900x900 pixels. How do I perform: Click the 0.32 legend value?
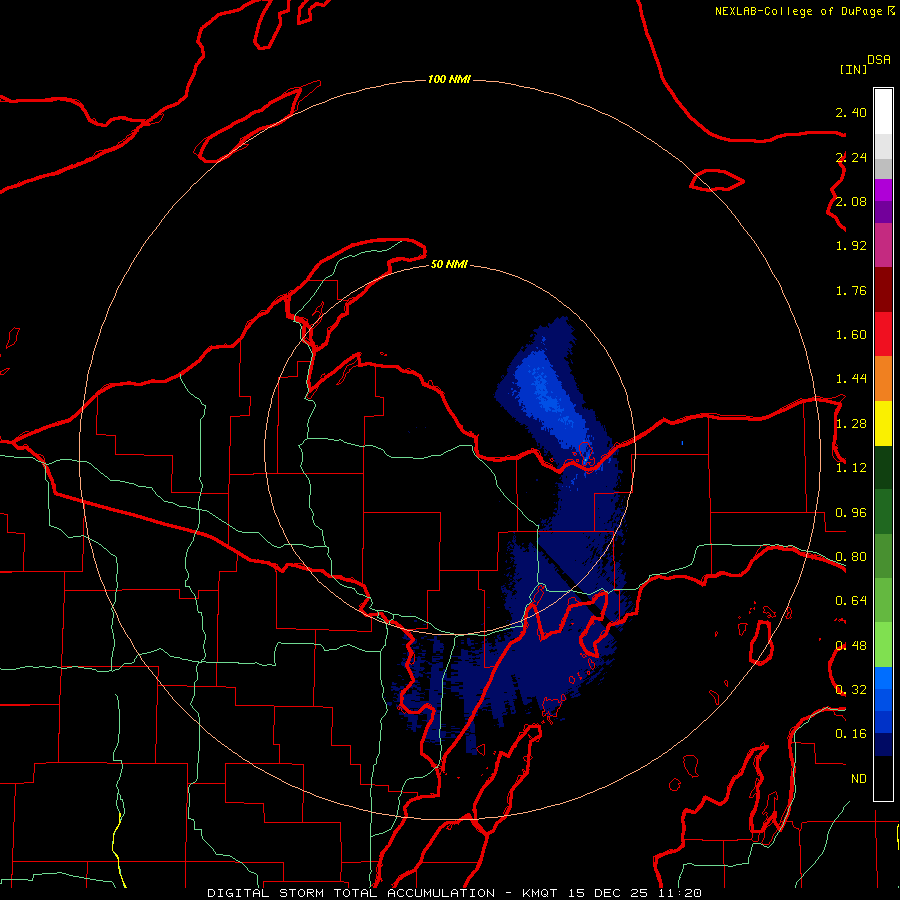tap(851, 690)
